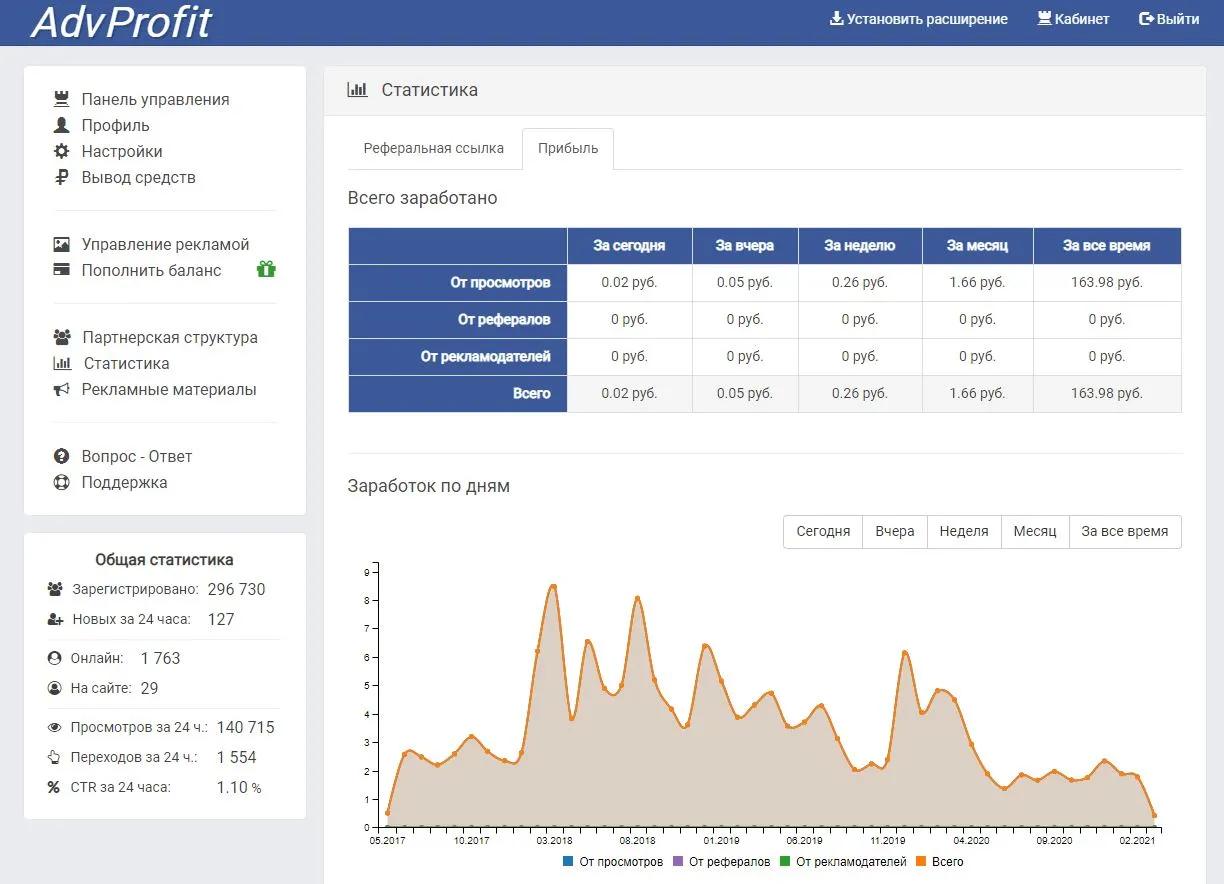Toggle the Всего orange legend series
This screenshot has height=884, width=1224.
[940, 861]
